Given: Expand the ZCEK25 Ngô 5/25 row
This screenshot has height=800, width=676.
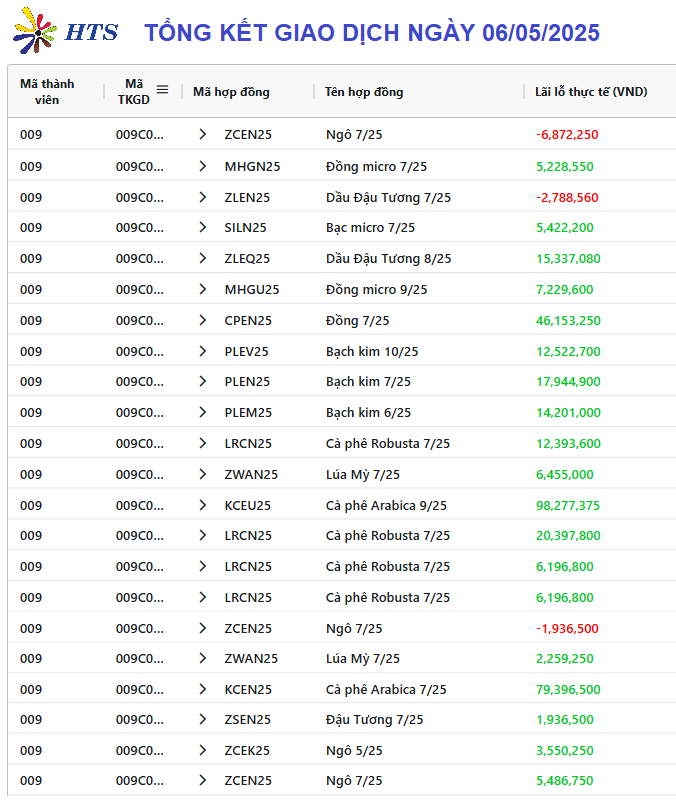Looking at the screenshot, I should point(203,751).
